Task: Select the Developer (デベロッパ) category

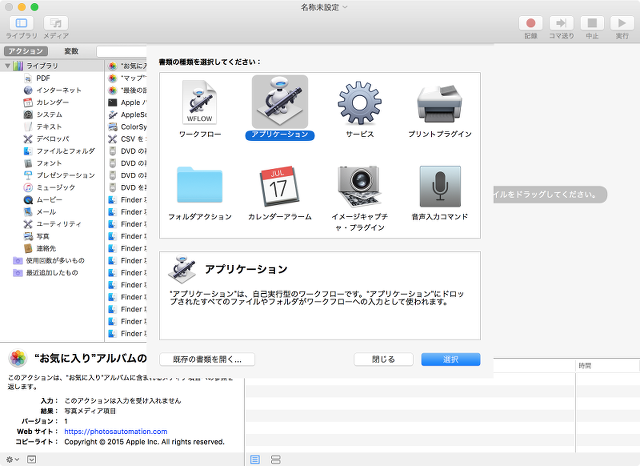Action: (52, 139)
